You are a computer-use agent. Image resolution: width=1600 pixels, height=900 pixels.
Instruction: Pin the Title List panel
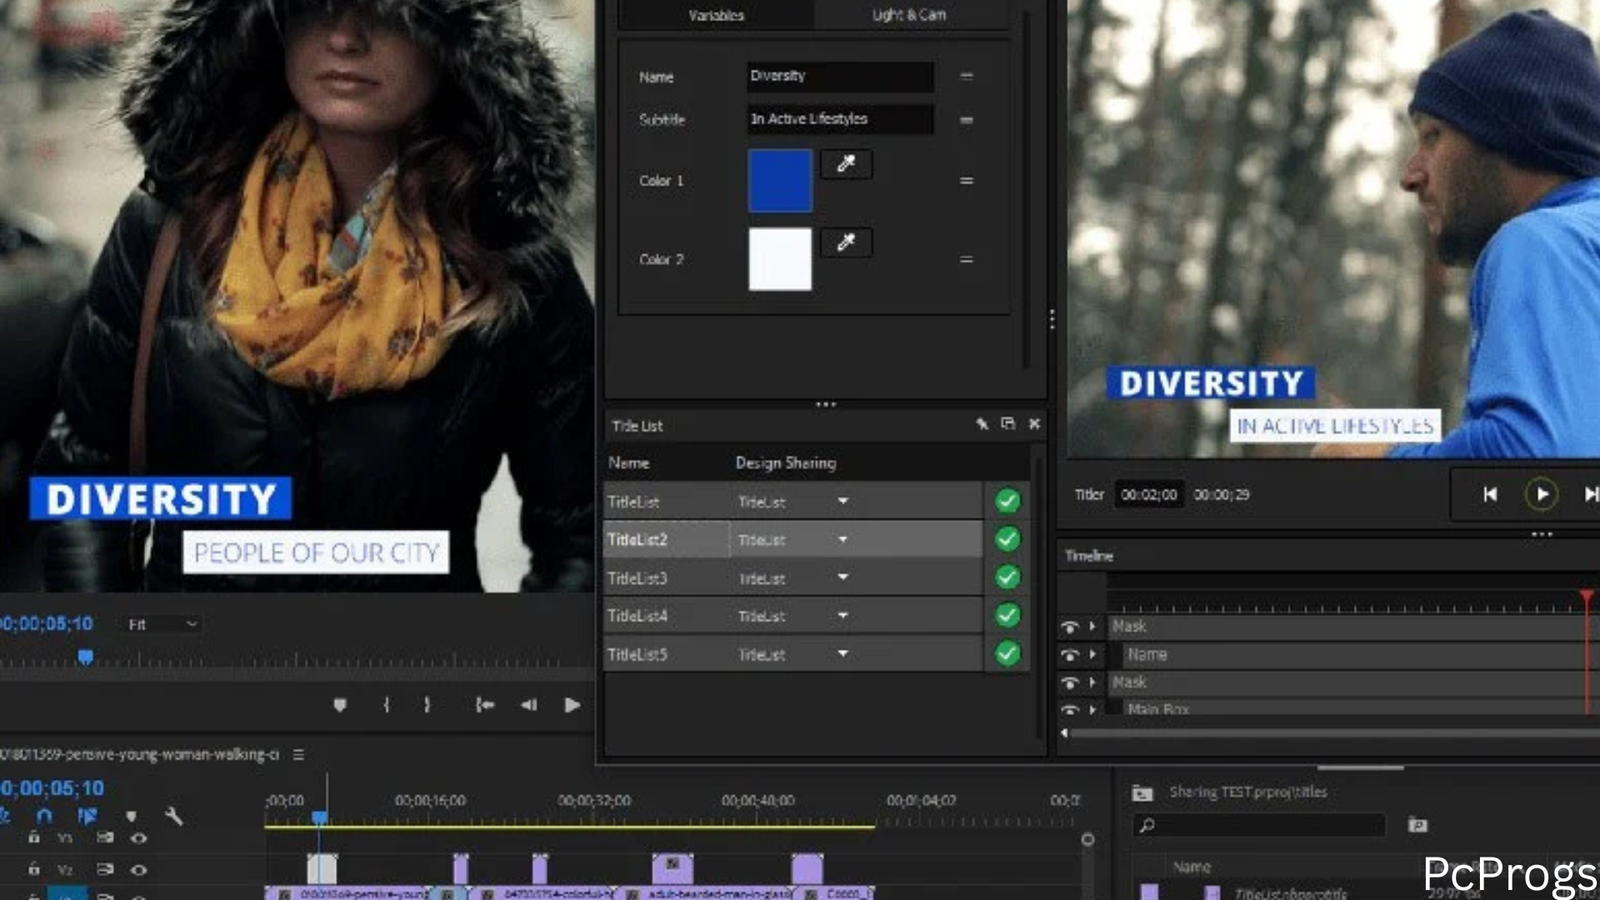[x=982, y=424]
